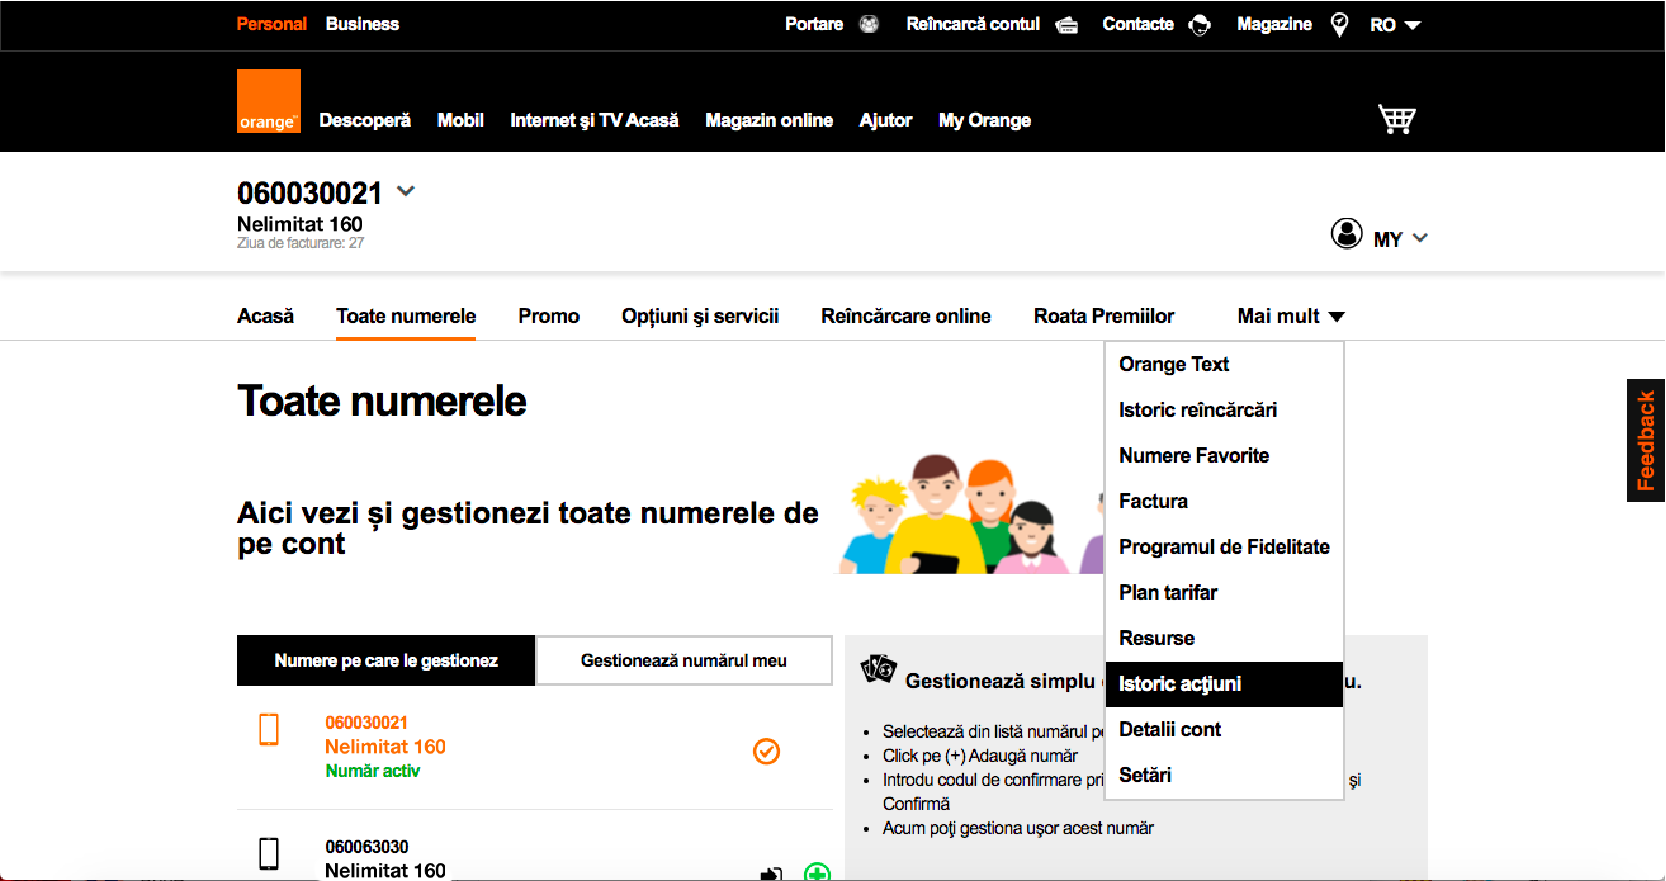The image size is (1666, 881).
Task: Click the Portare icon
Action: point(869,24)
